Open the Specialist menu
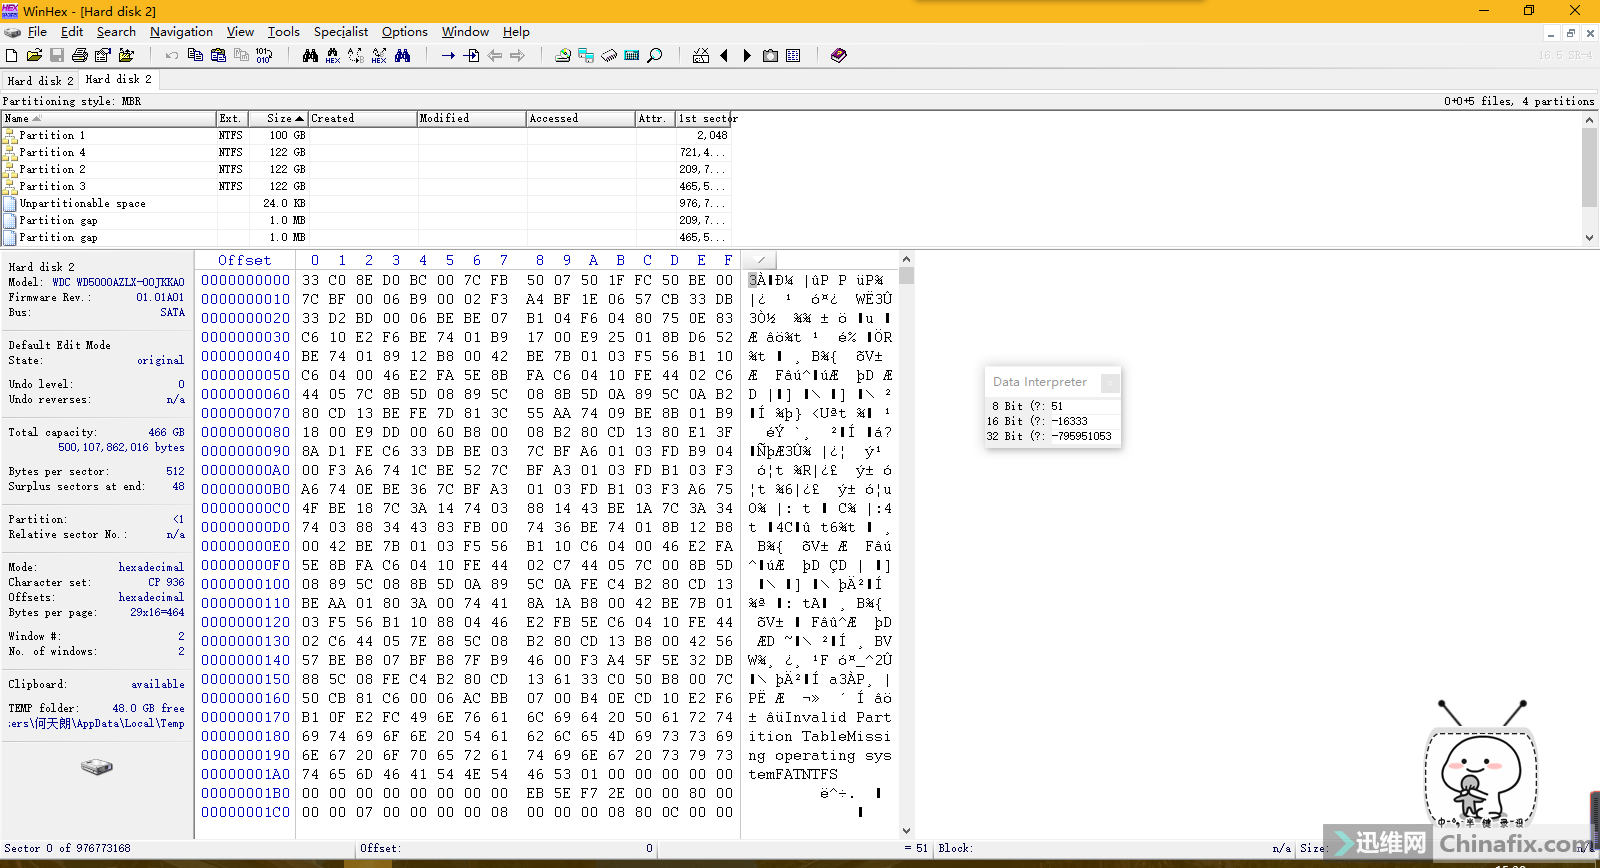 341,32
